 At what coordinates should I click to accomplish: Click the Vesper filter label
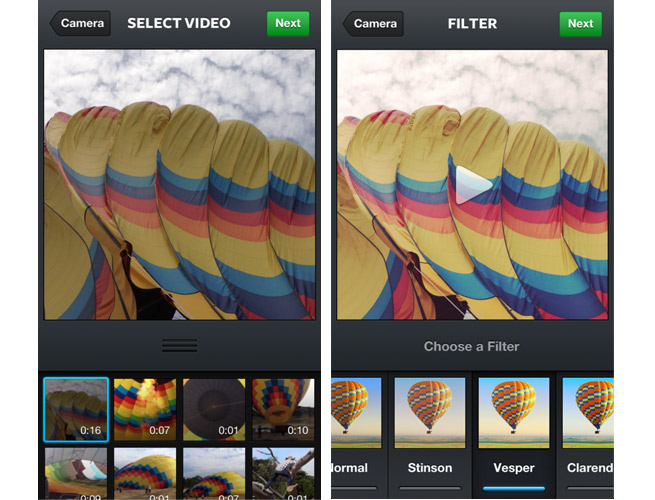point(514,468)
